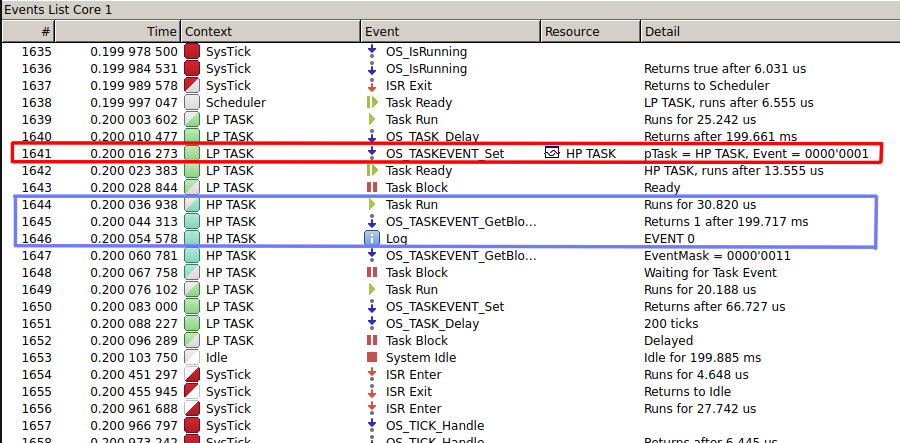The image size is (900, 443).
Task: Click the System Idle icon in row 1653
Action: (372, 357)
